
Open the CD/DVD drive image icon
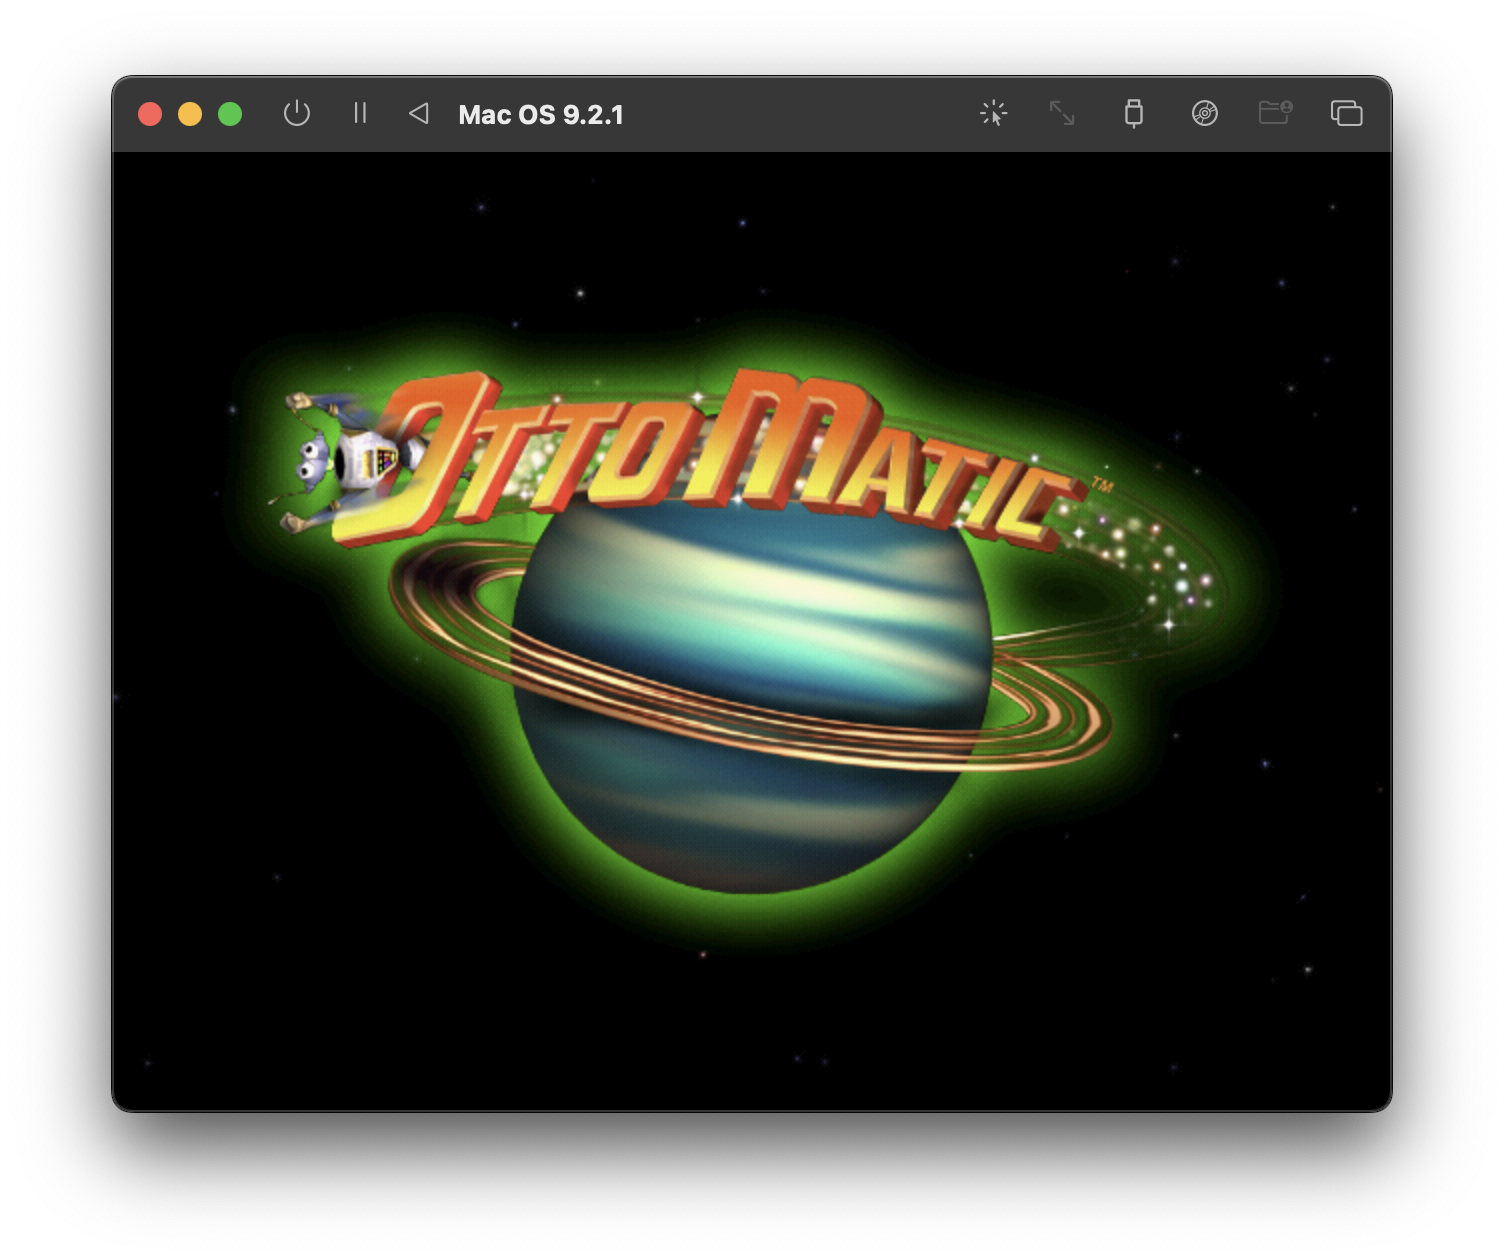1205,113
